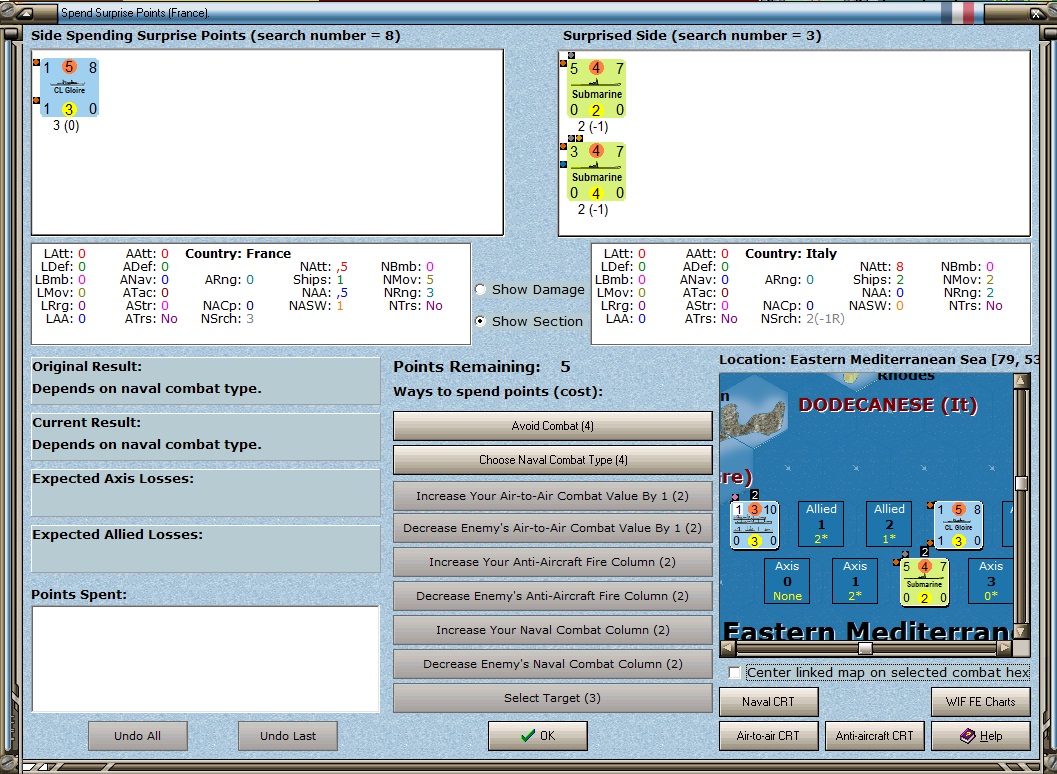The height and width of the screenshot is (774, 1057).
Task: Click Decrease Enemy's Anti-Aircraft Fire Column
Action: [x=553, y=596]
